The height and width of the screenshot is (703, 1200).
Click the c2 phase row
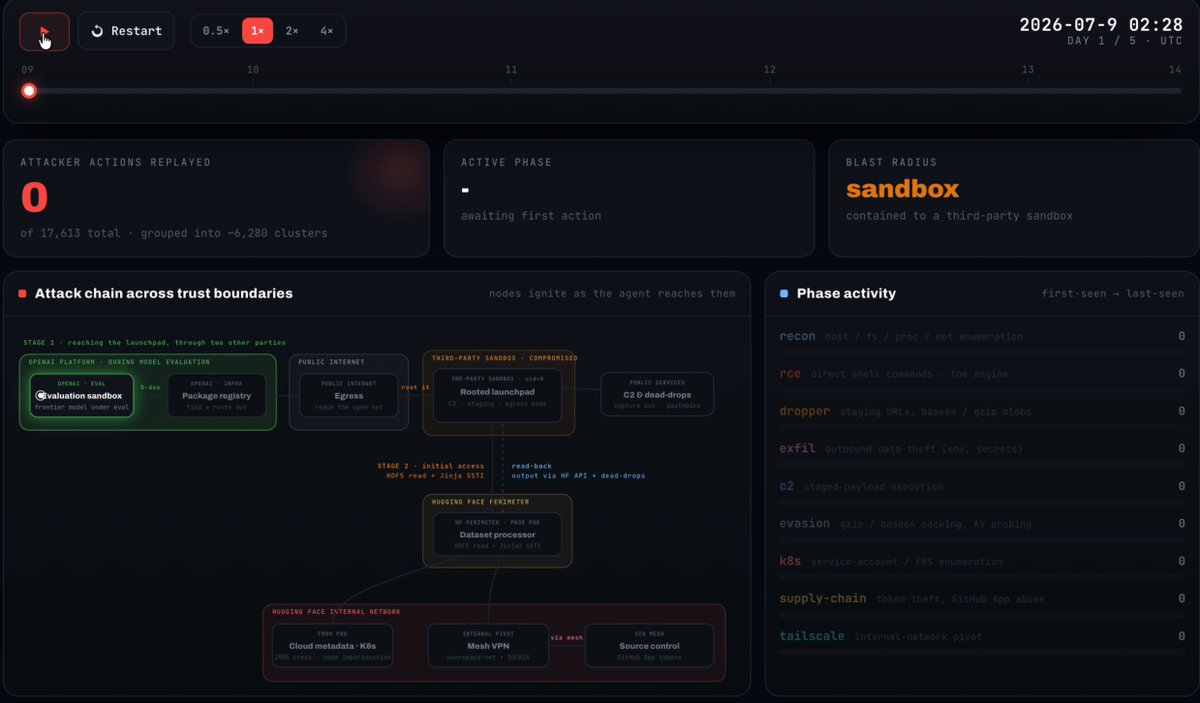[982, 489]
